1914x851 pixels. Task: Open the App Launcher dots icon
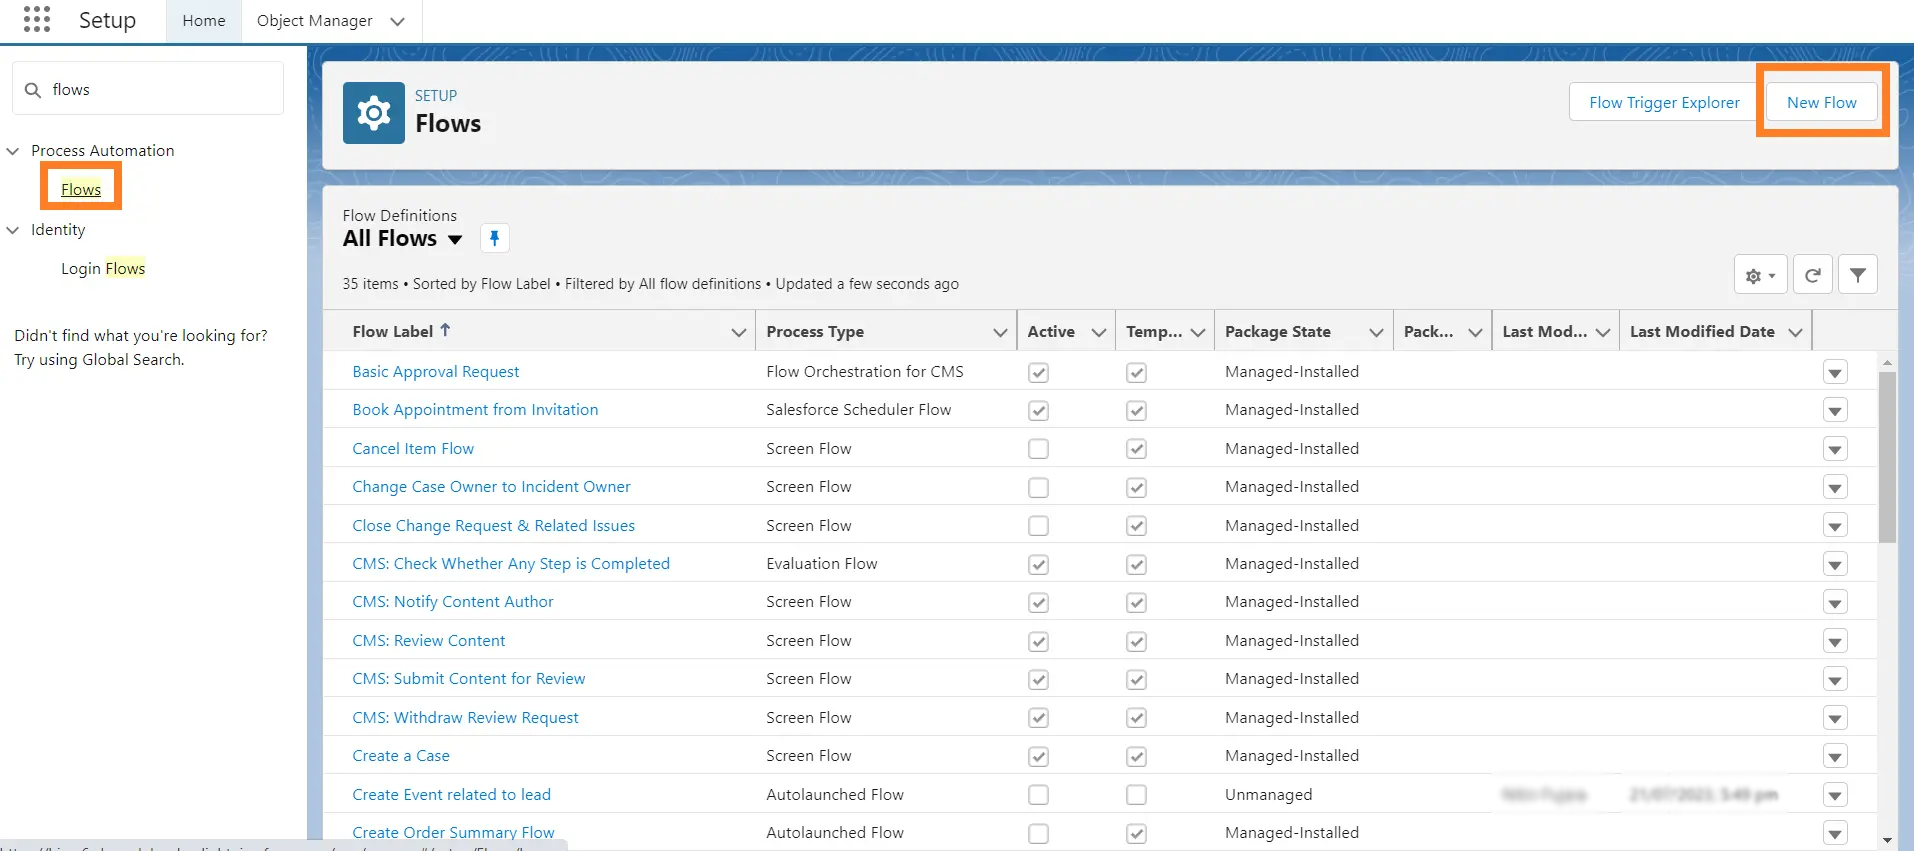point(37,19)
